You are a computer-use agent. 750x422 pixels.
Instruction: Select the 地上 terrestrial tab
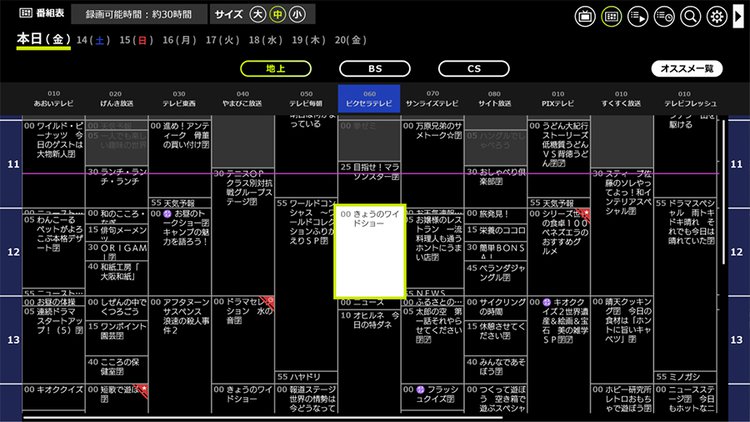276,69
